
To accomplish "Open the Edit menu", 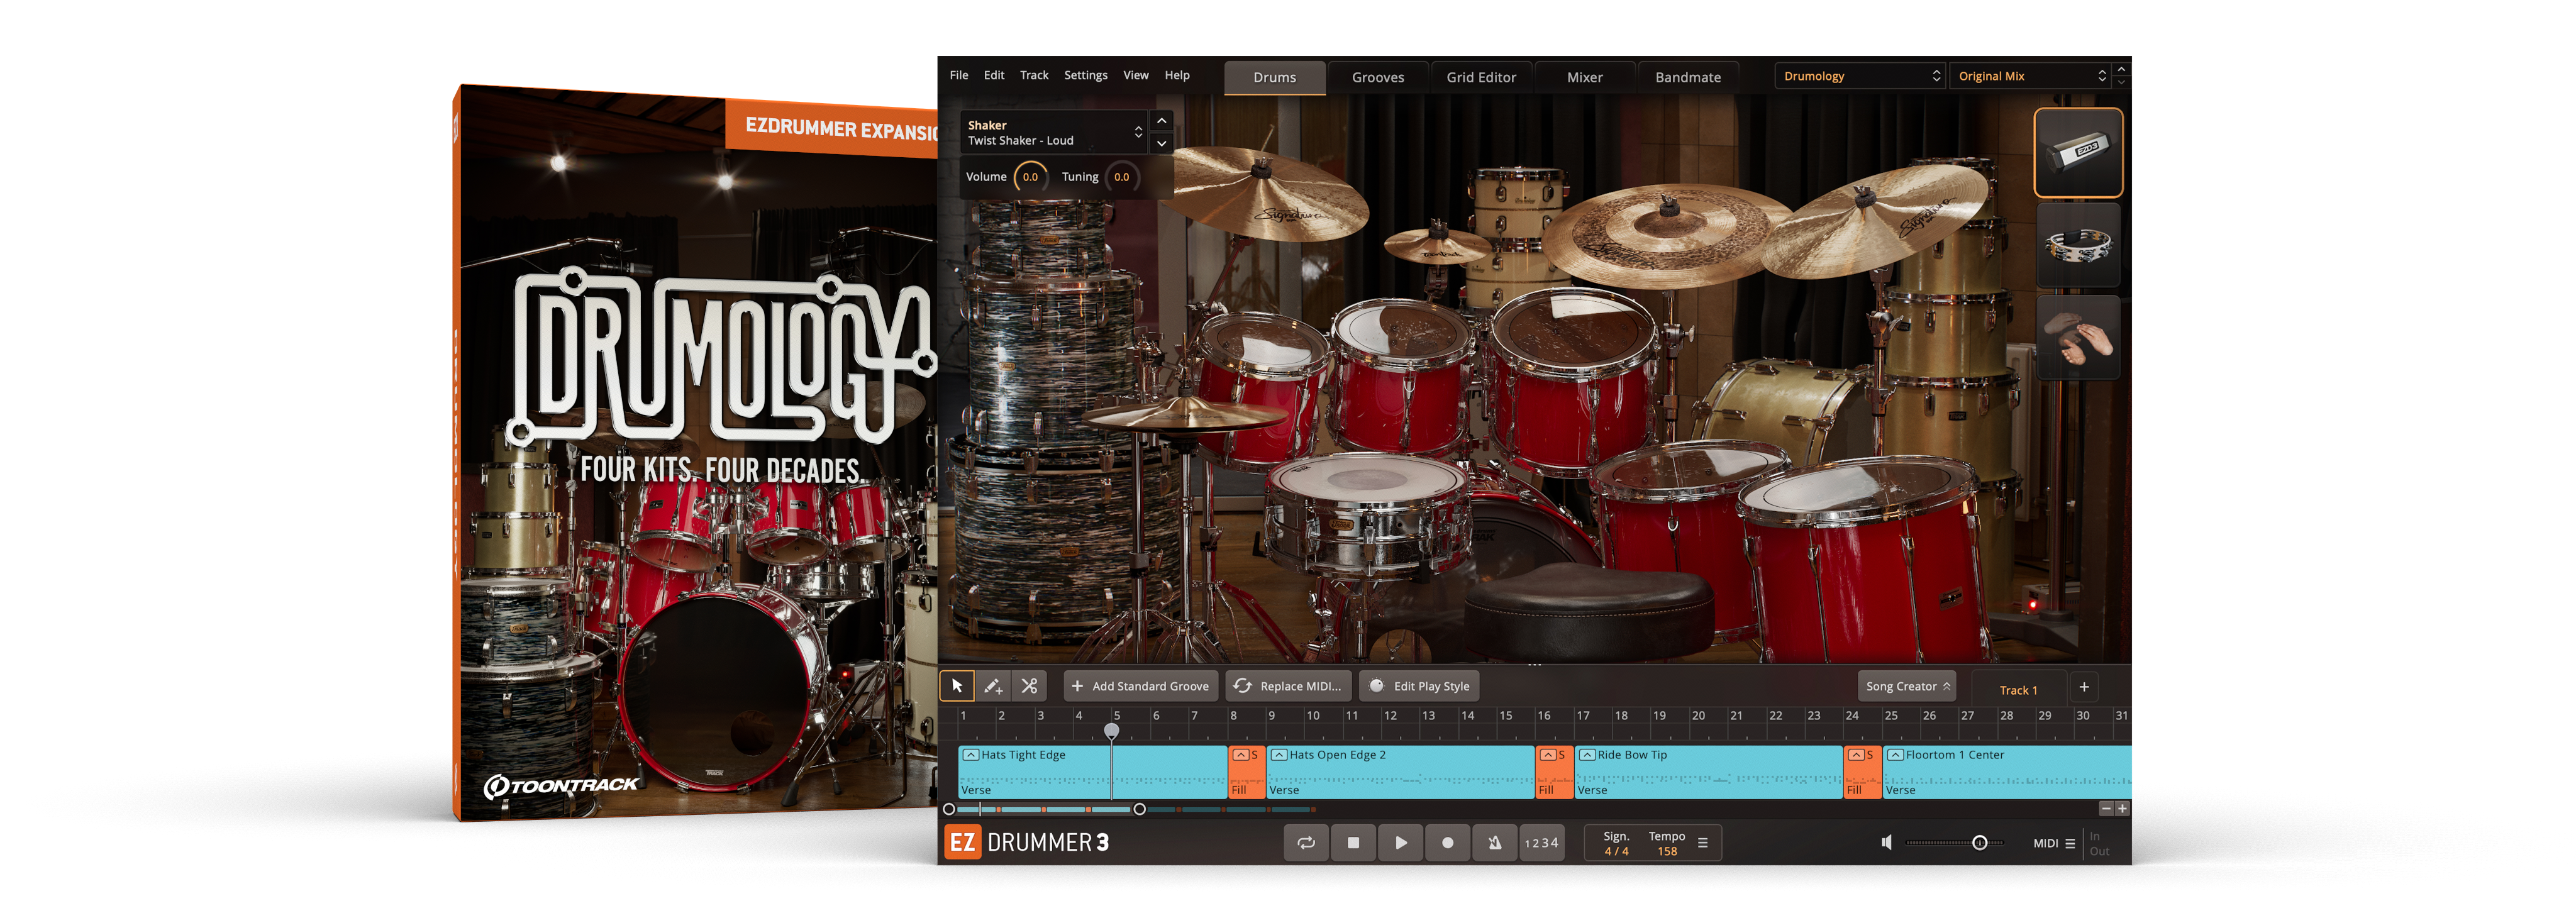I will (x=993, y=75).
